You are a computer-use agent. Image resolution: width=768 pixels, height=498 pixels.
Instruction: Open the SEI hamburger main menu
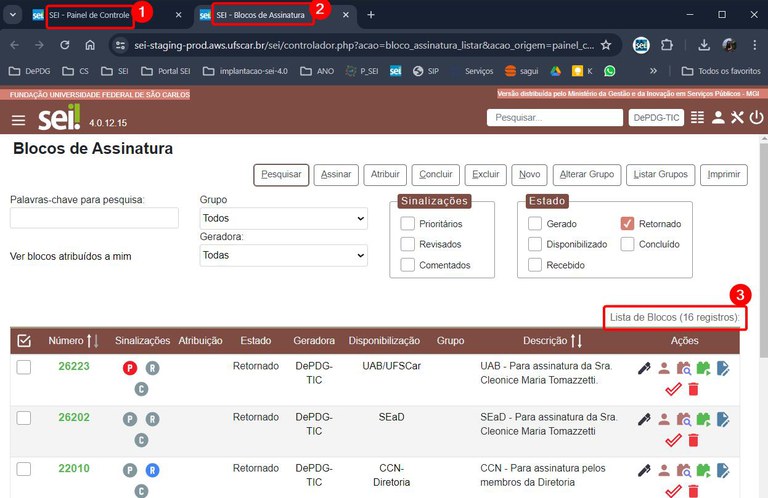(18, 120)
